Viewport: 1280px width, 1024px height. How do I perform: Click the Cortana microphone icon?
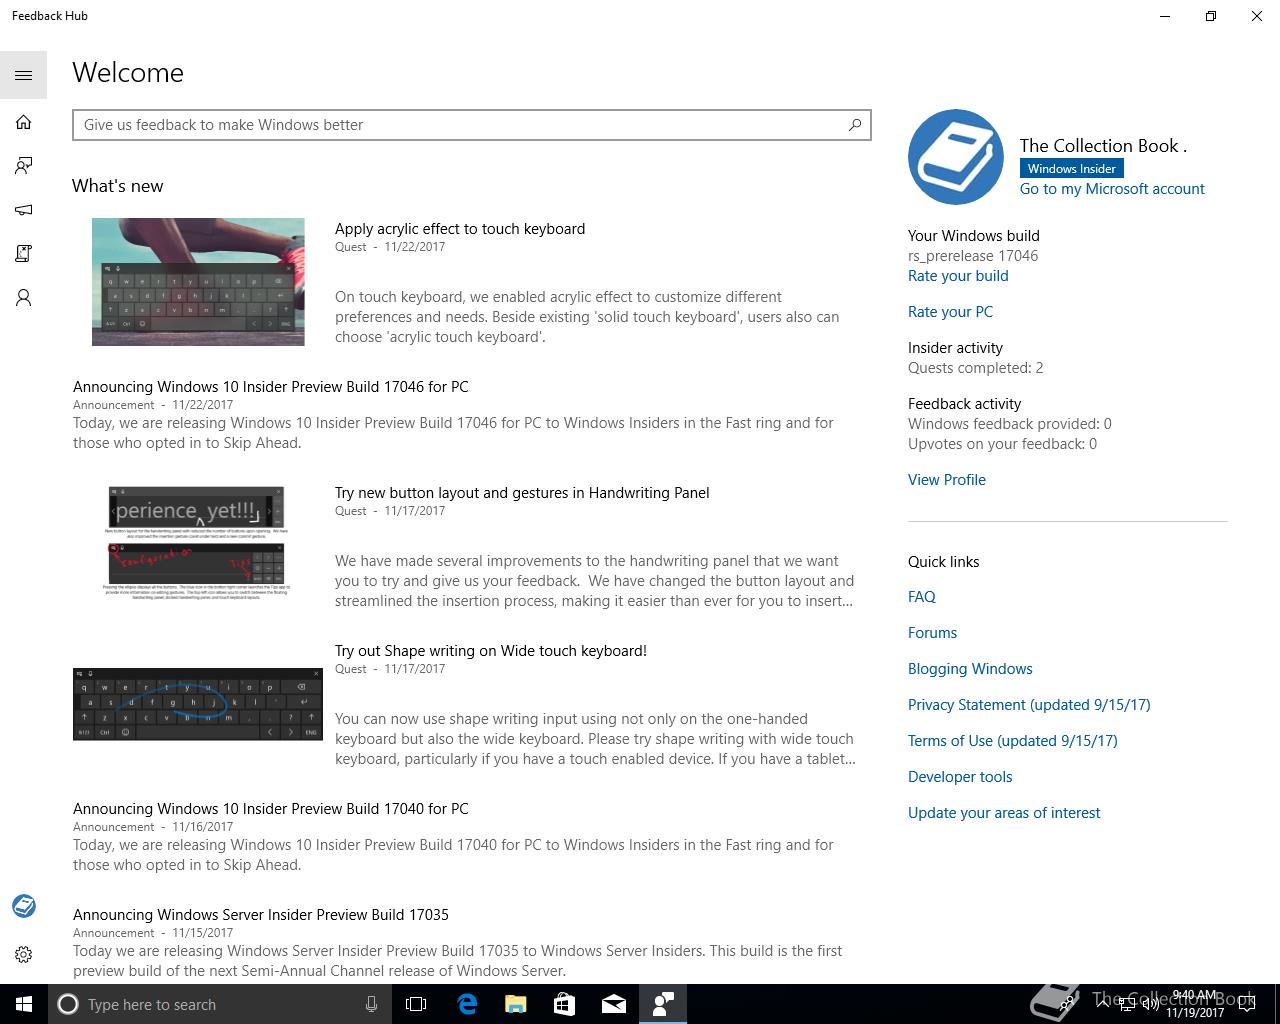[371, 1004]
